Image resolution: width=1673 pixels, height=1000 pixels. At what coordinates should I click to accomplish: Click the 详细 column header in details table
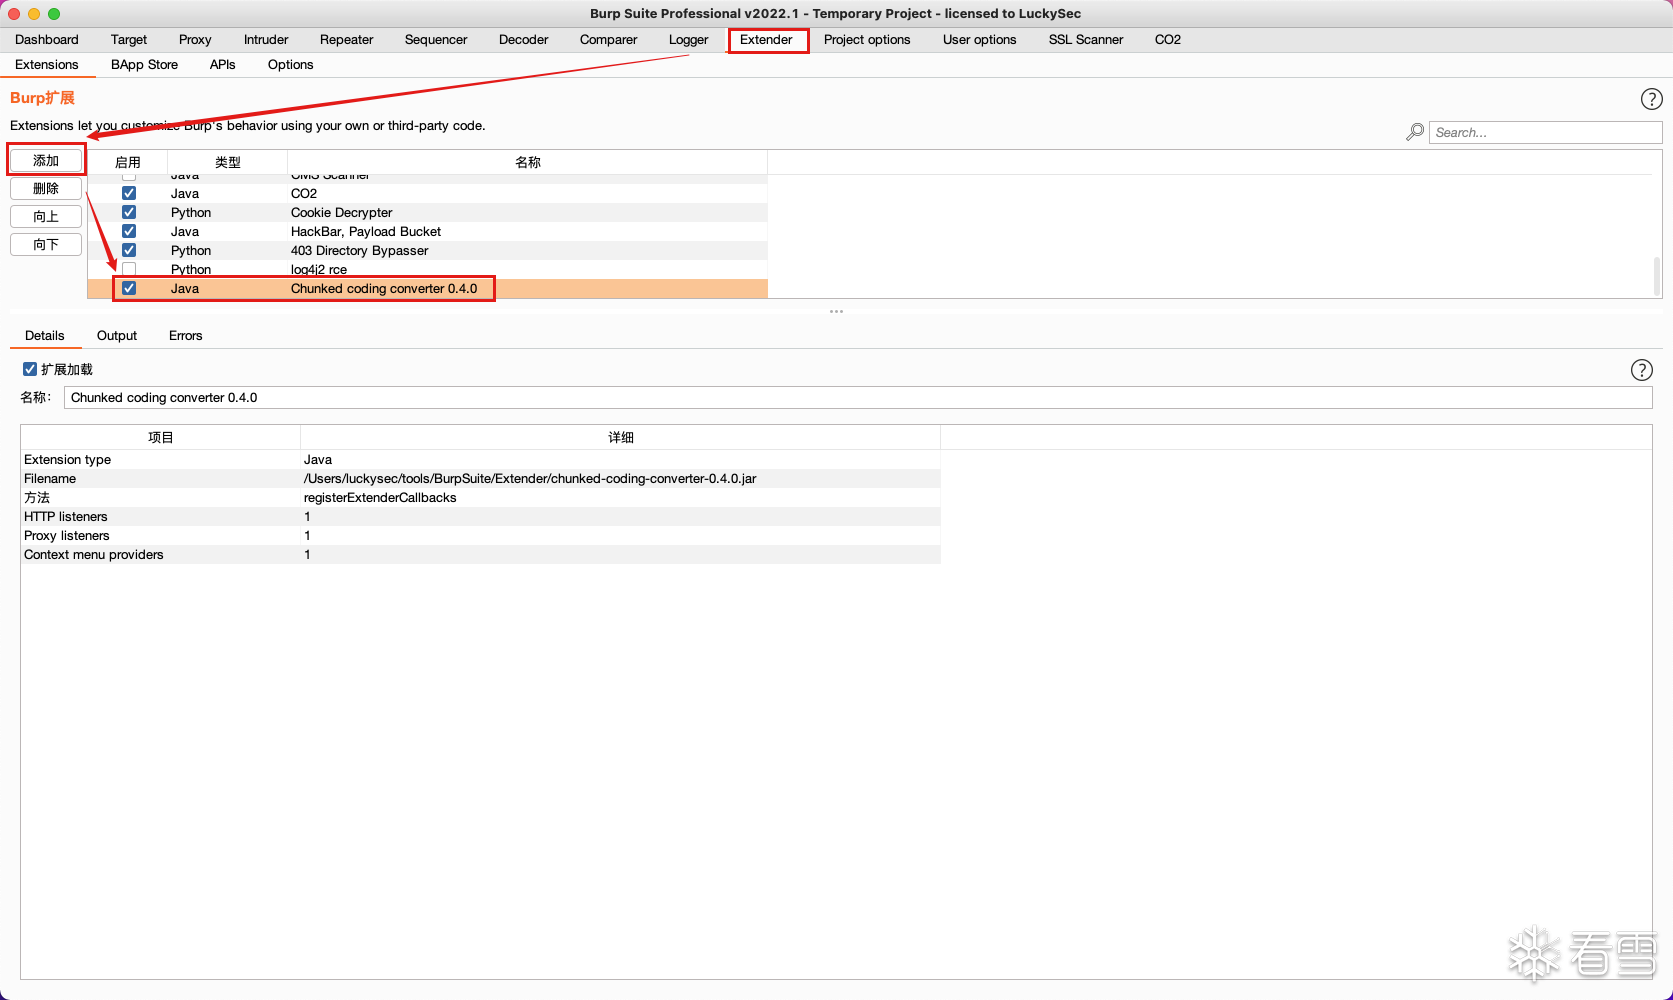(621, 437)
